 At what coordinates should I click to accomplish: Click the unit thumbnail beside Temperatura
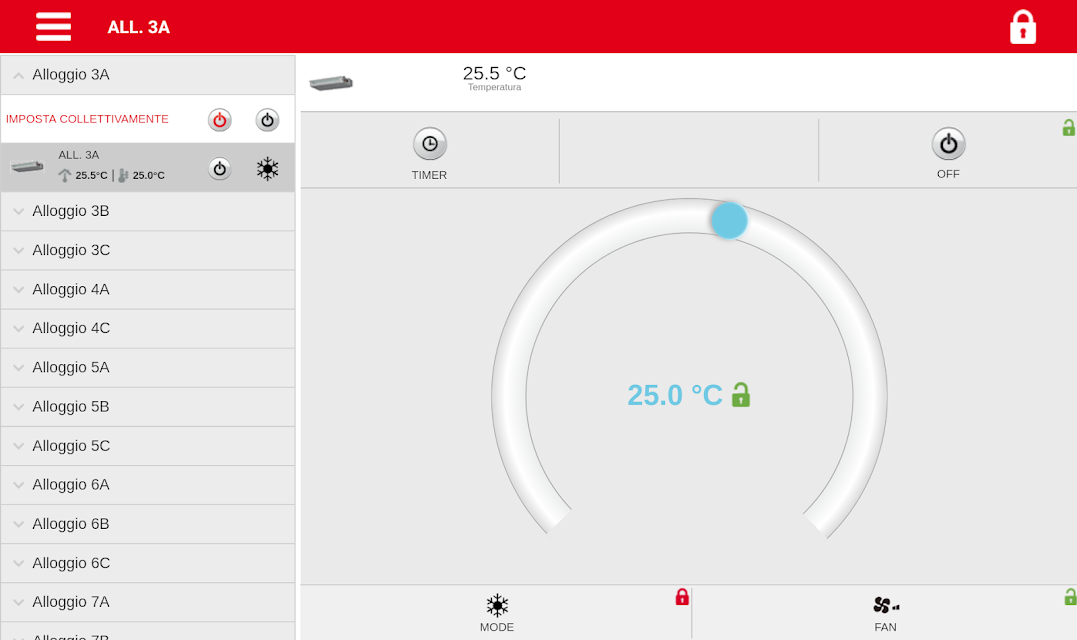[331, 83]
